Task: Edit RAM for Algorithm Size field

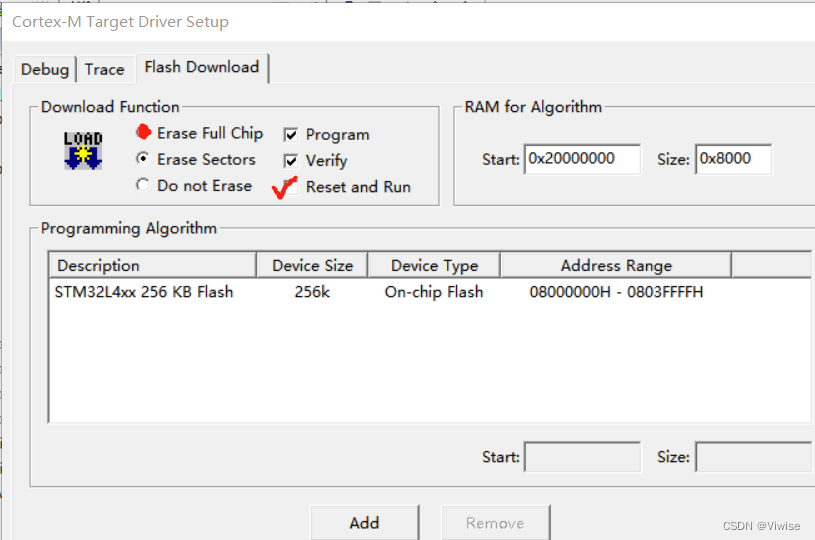Action: point(733,159)
